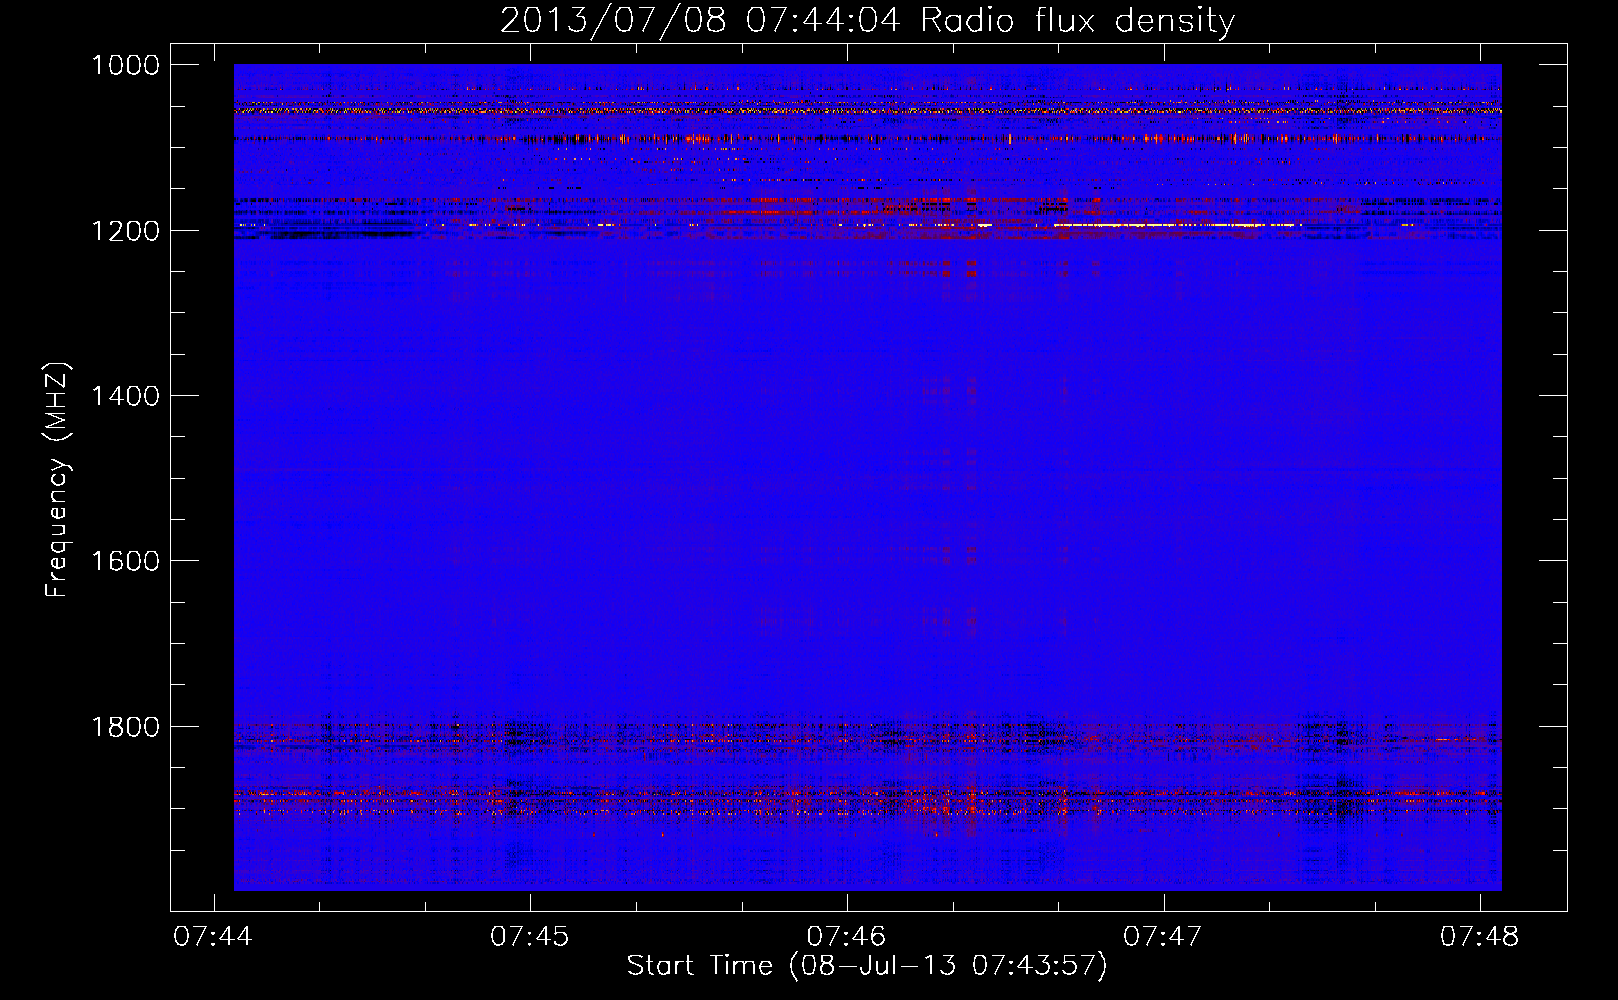Click the "Start Time (08-Jul-13 07:43:57)" axis label

867,966
